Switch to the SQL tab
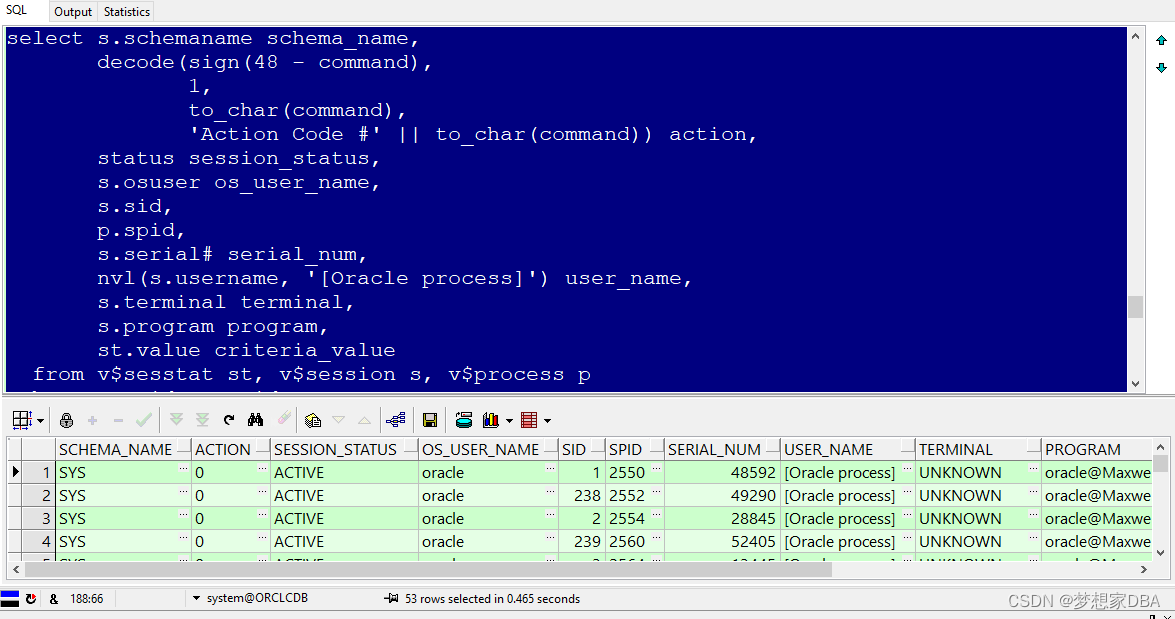Image resolution: width=1175 pixels, height=619 pixels. (x=16, y=10)
